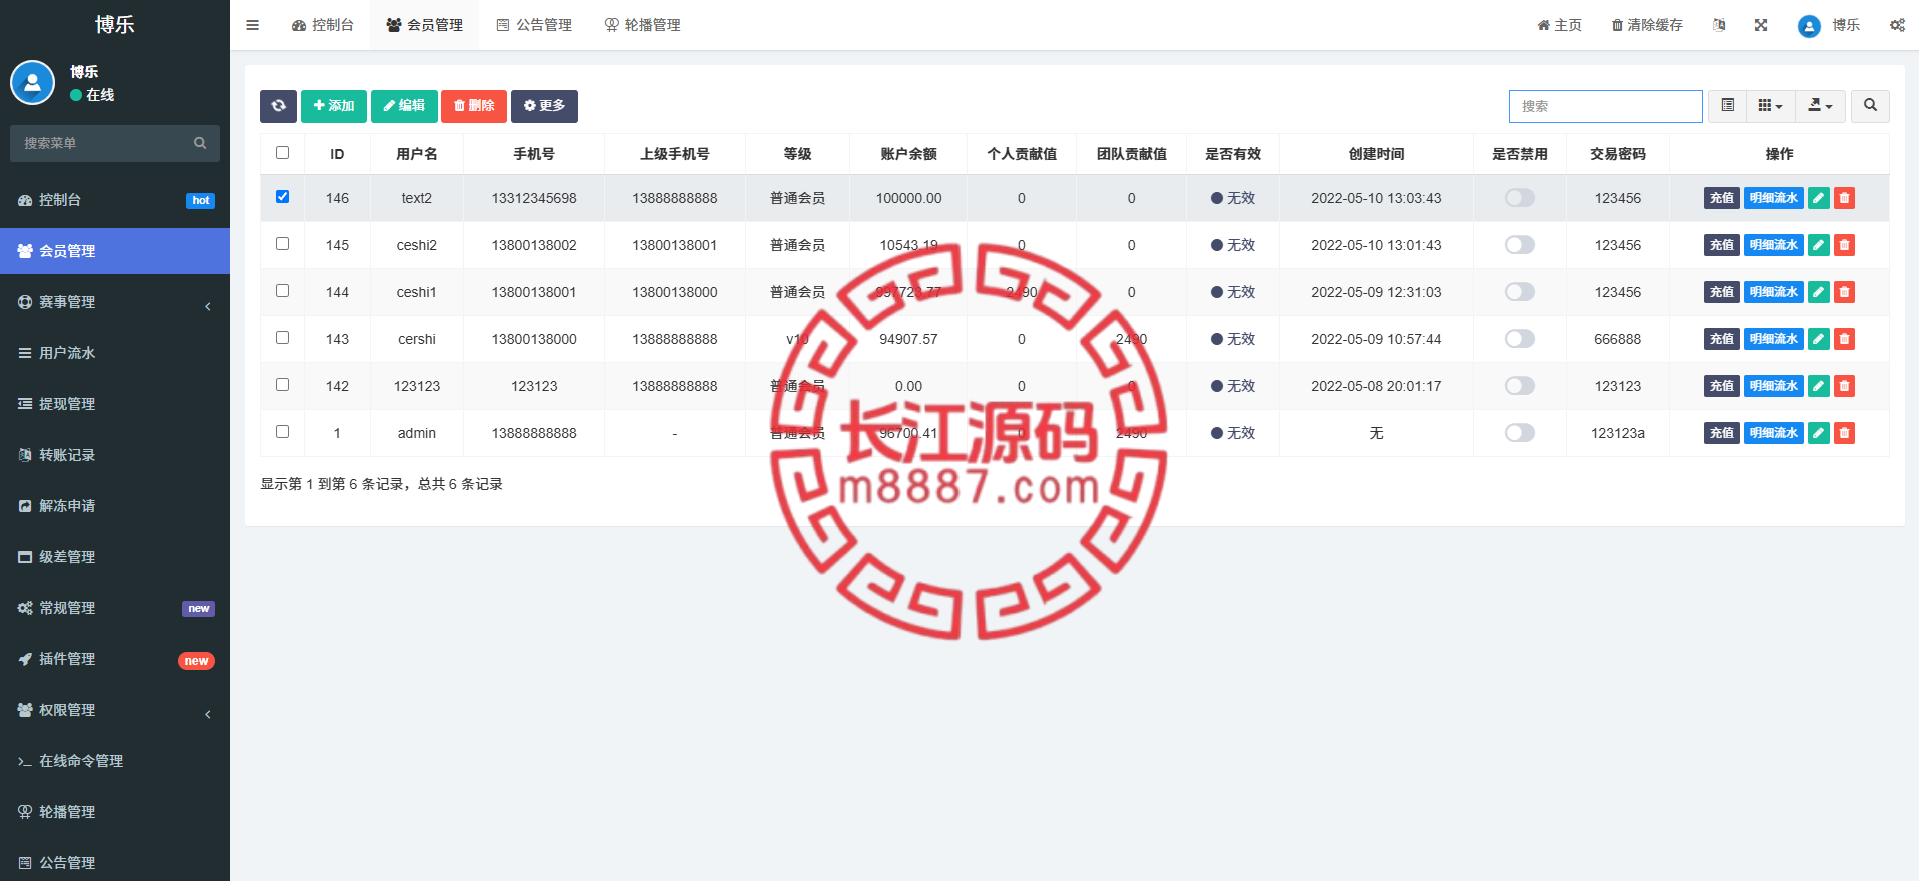Click the red 删除 delete toolbar button
1919x881 pixels.
(474, 106)
